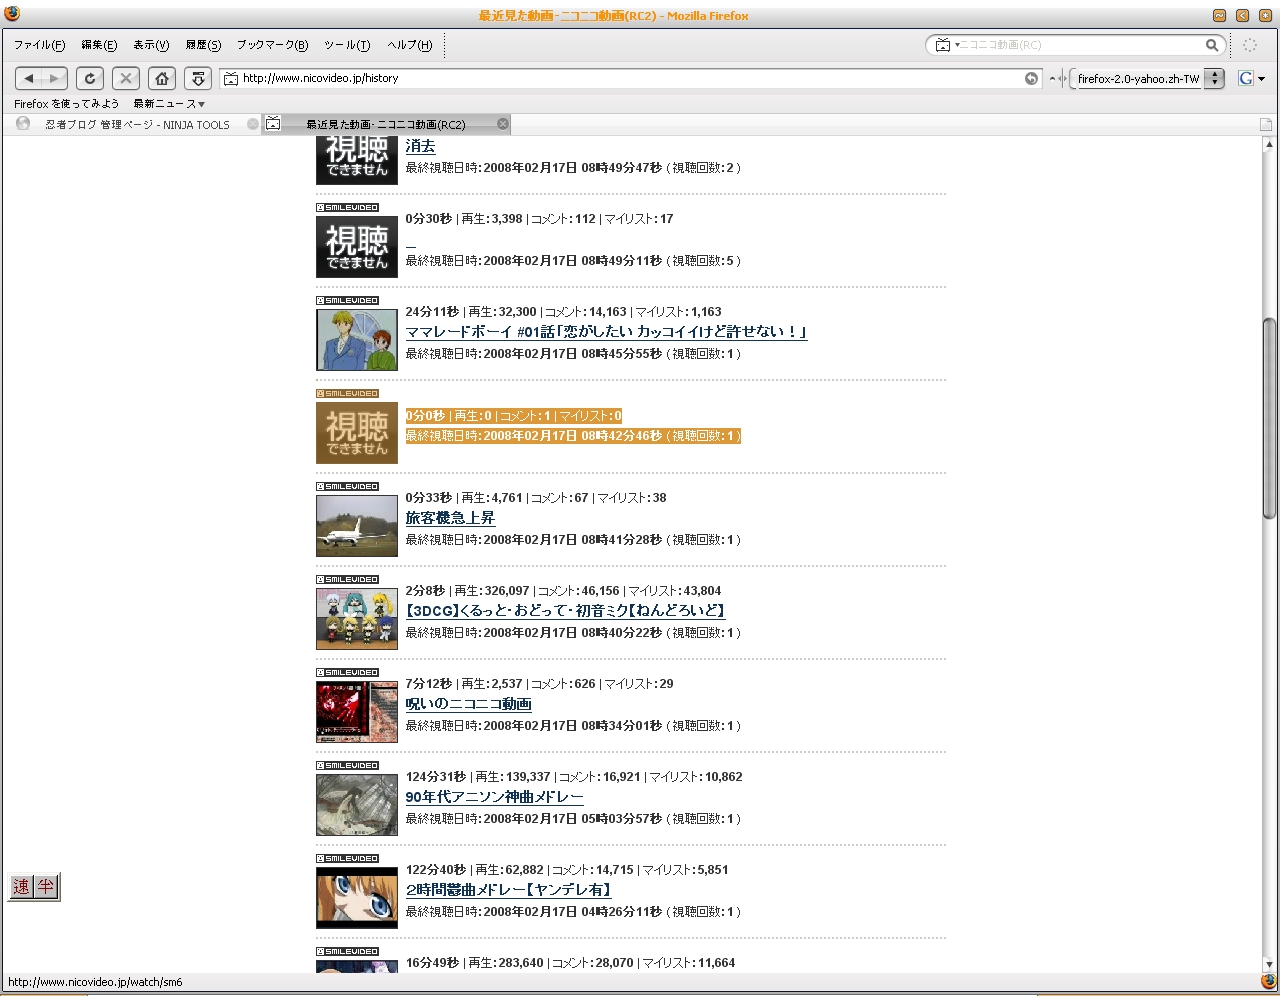
Task: Open the 表示(V) menu
Action: click(x=151, y=45)
